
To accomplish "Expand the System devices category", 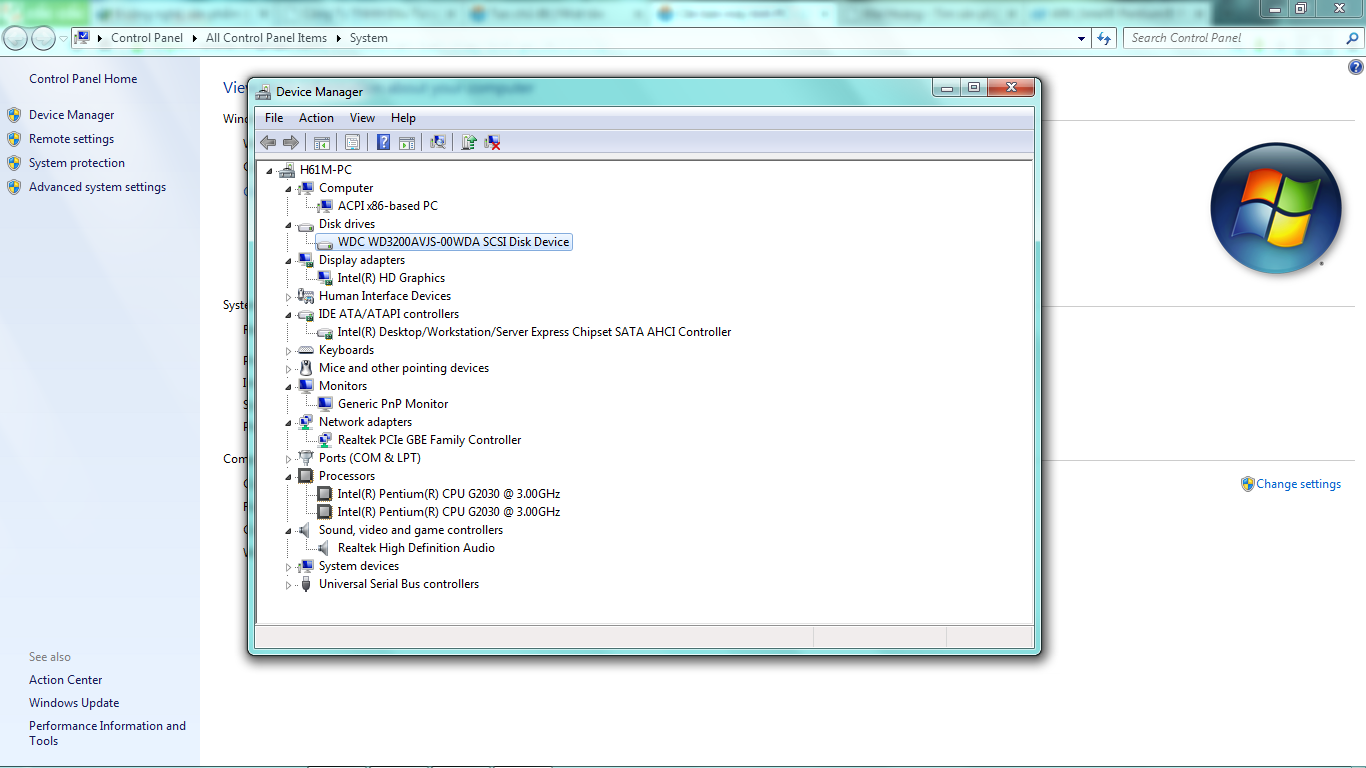I will tap(289, 566).
